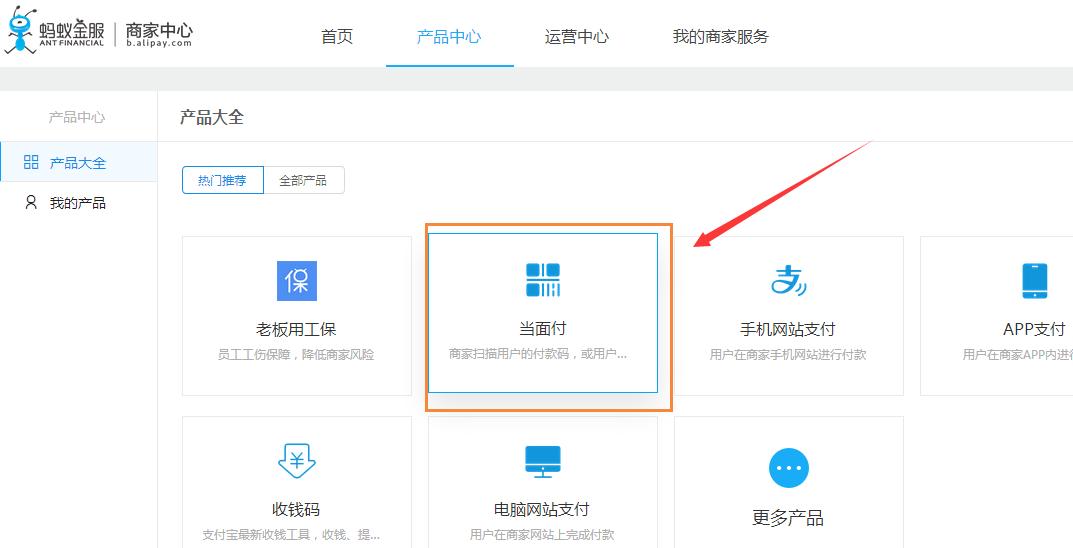Screen dimensions: 1073x548
Task: Click the APP支付 phone icon
Action: click(1034, 281)
